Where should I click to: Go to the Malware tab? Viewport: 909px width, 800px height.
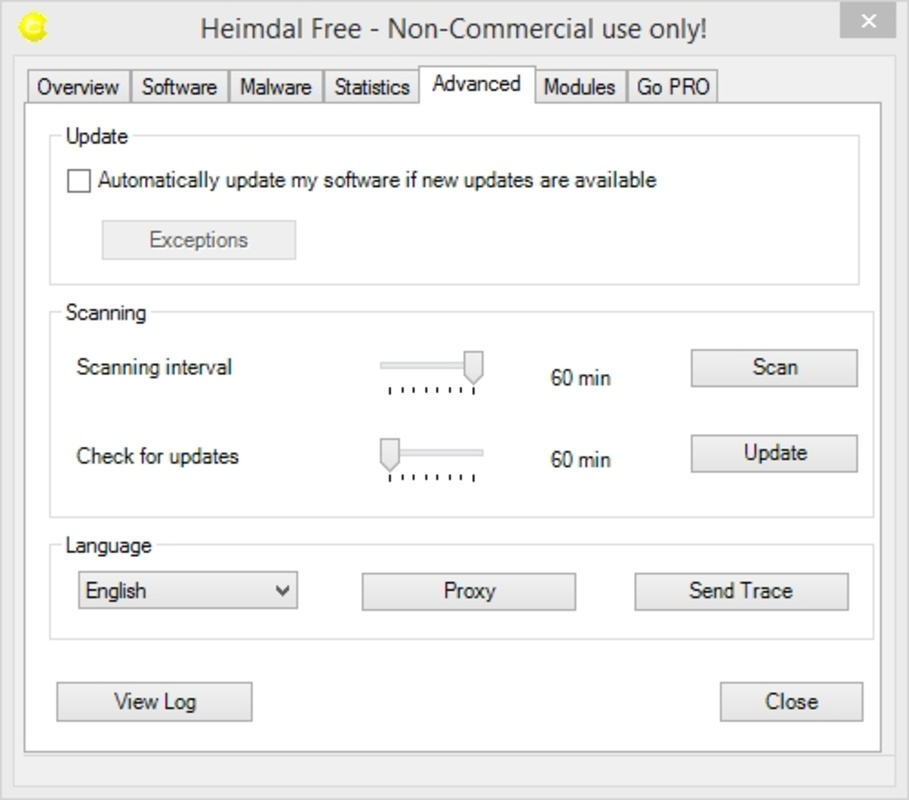coord(276,87)
